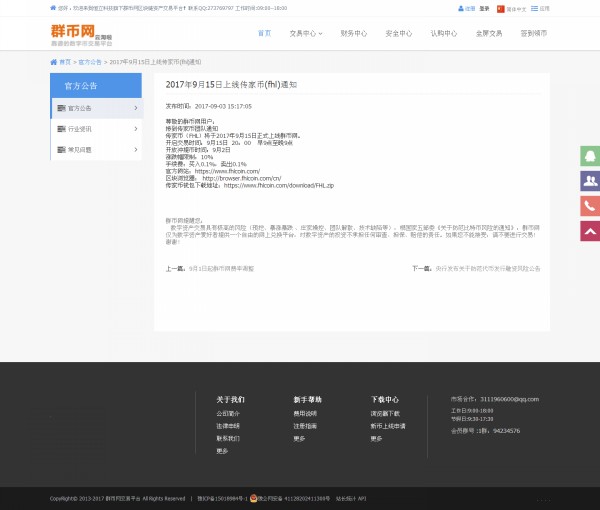Viewport: 600px width, 510px height.
Task: Click 法律申明 in the footer
Action: [x=228, y=426]
